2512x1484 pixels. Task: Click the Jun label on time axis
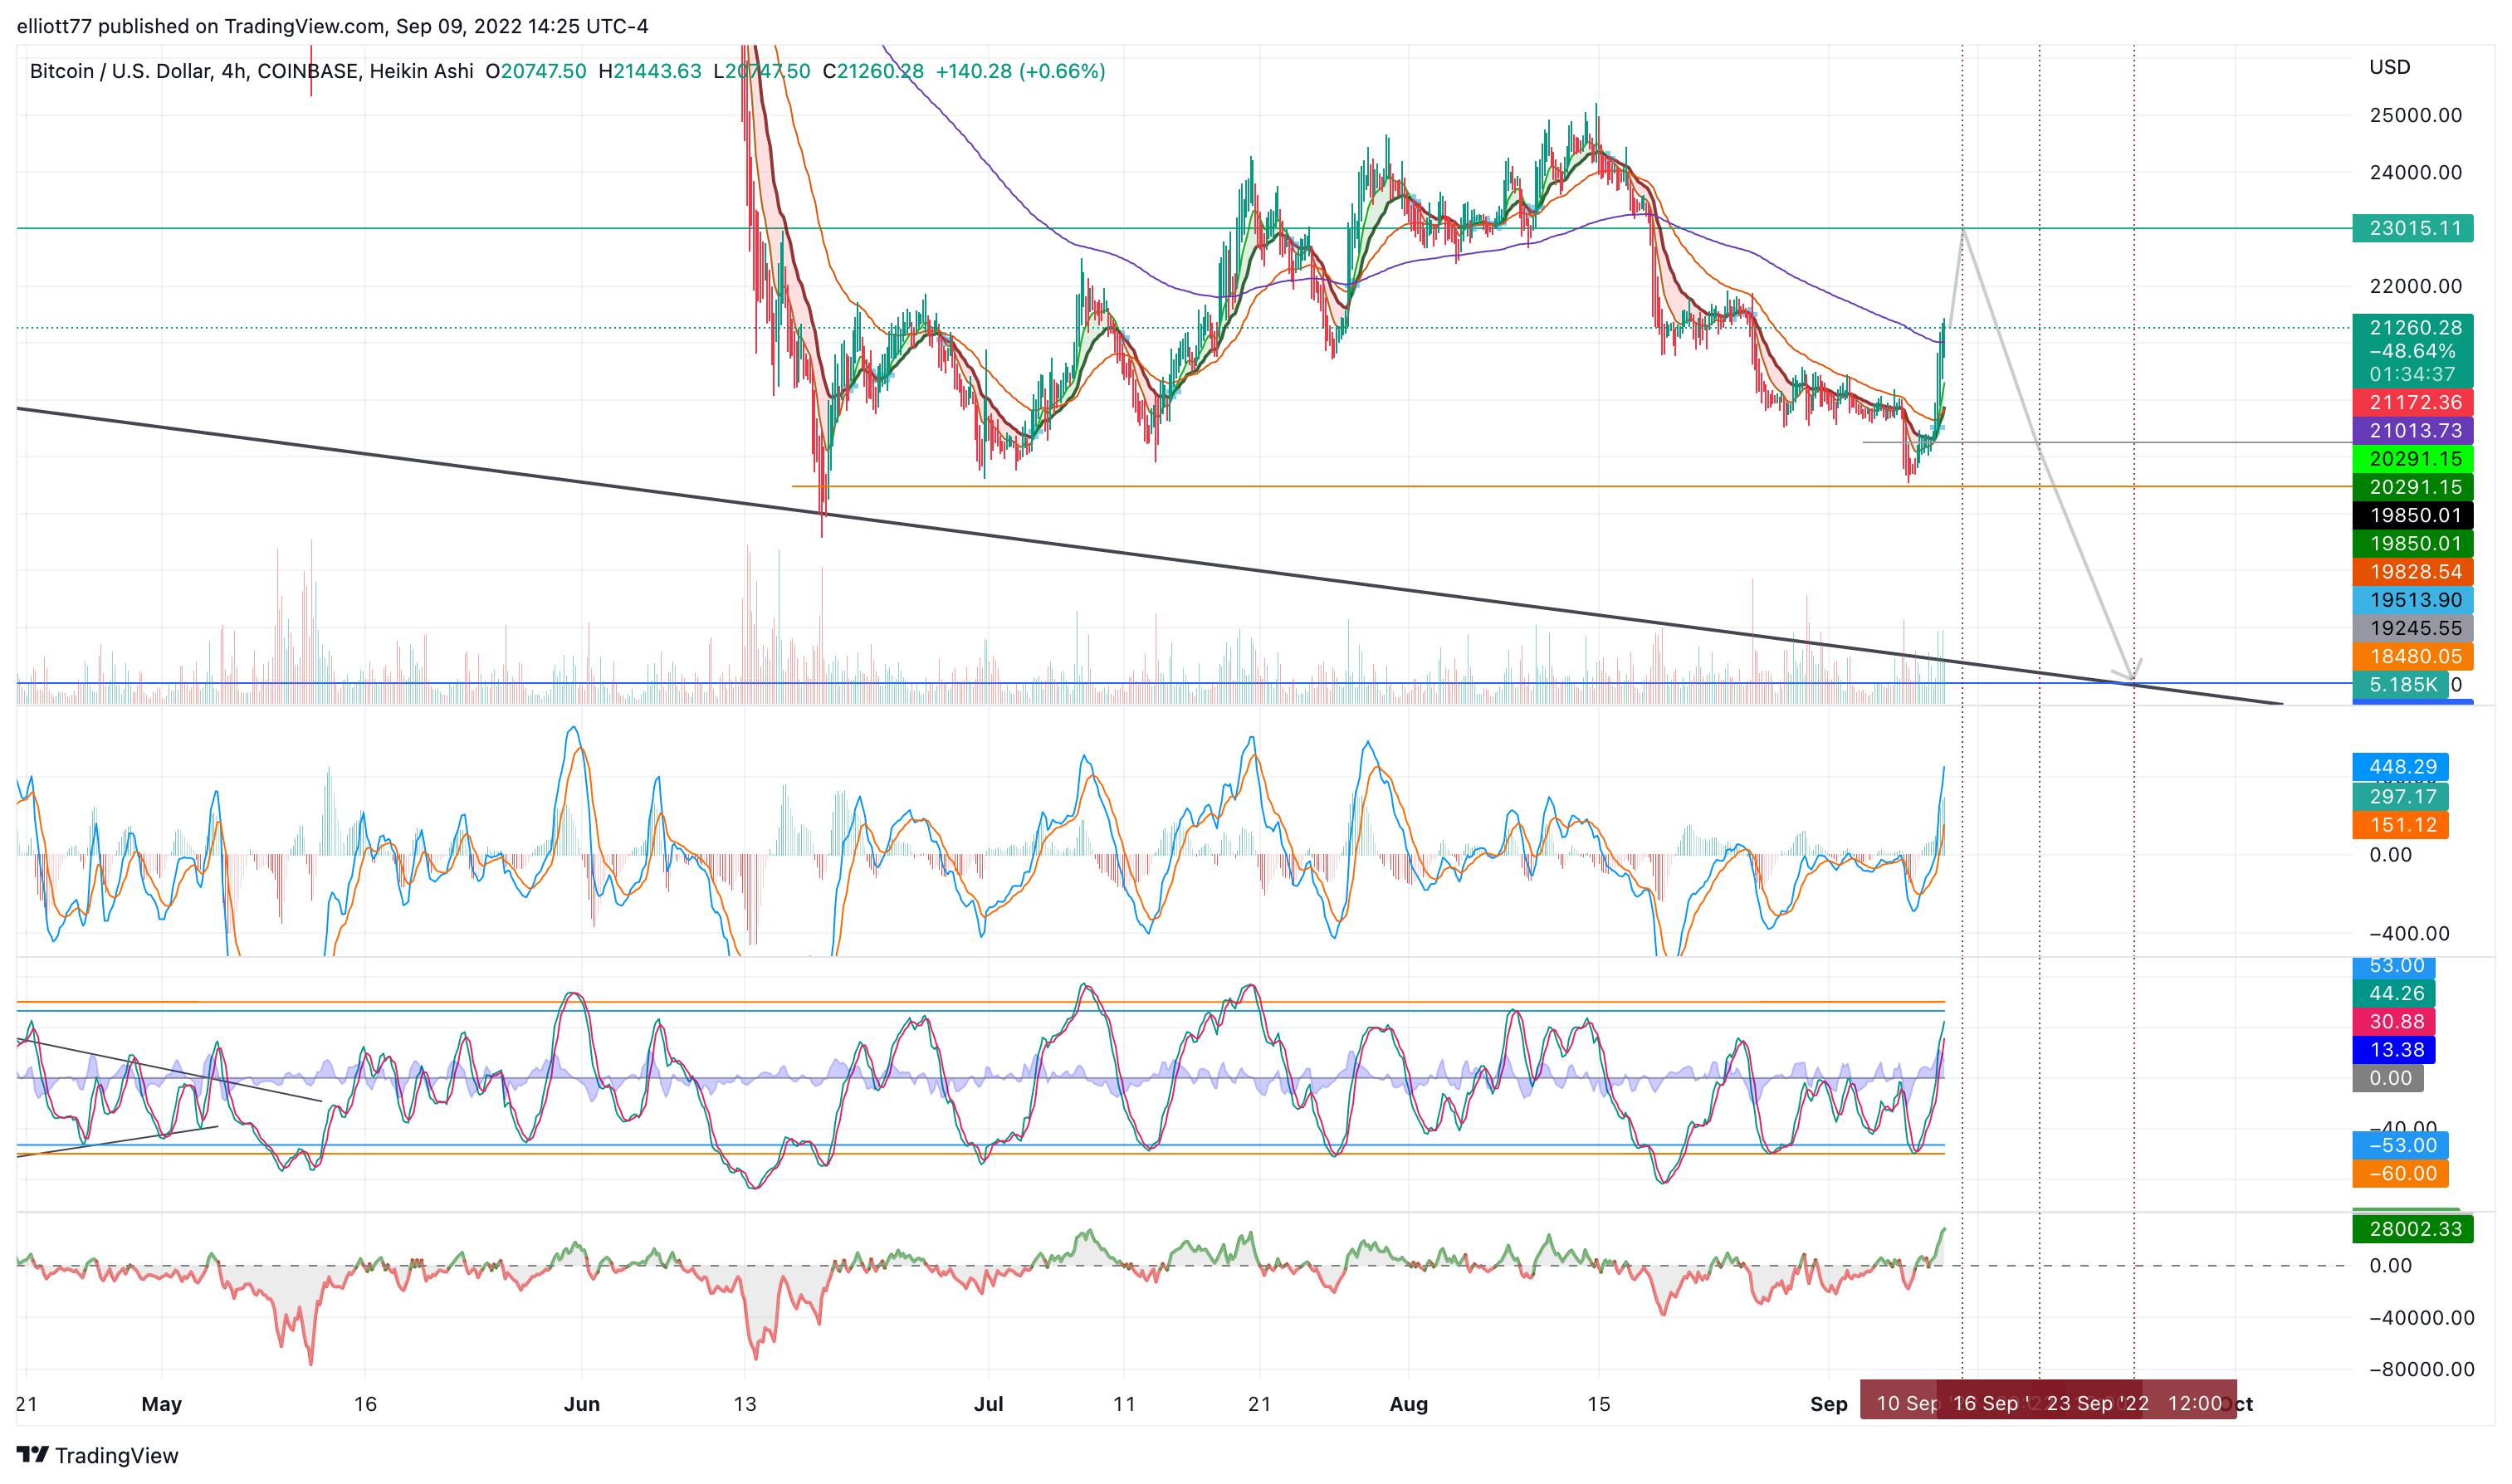click(582, 1404)
